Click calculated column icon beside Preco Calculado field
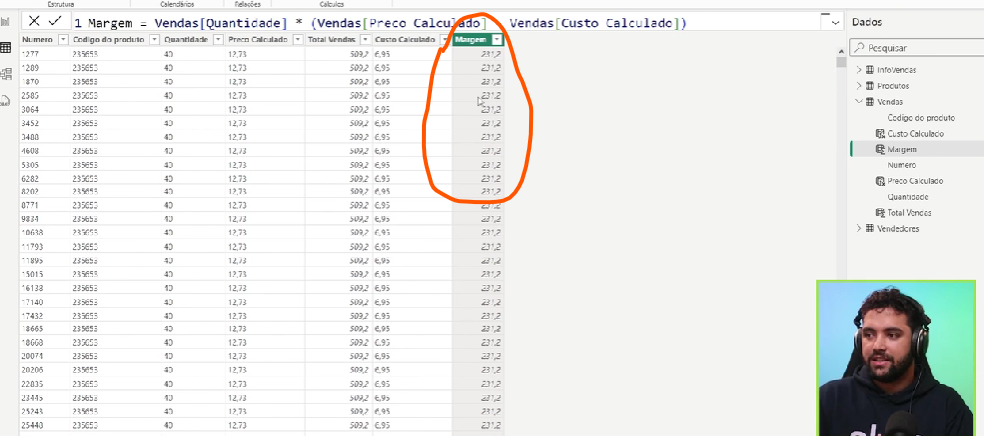This screenshot has width=984, height=436. [x=880, y=181]
